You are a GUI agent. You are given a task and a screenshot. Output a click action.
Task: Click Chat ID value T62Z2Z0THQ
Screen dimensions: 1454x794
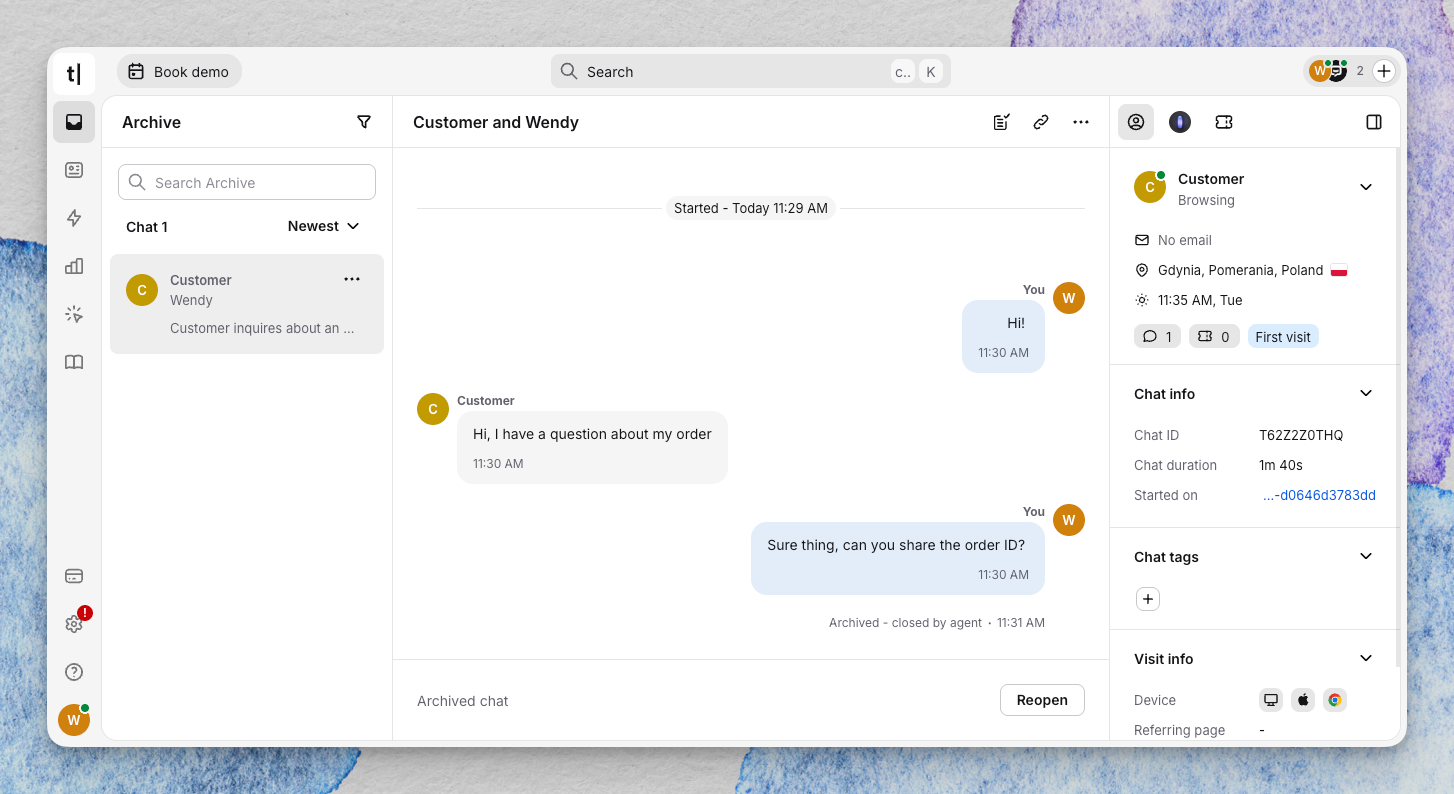(1301, 435)
